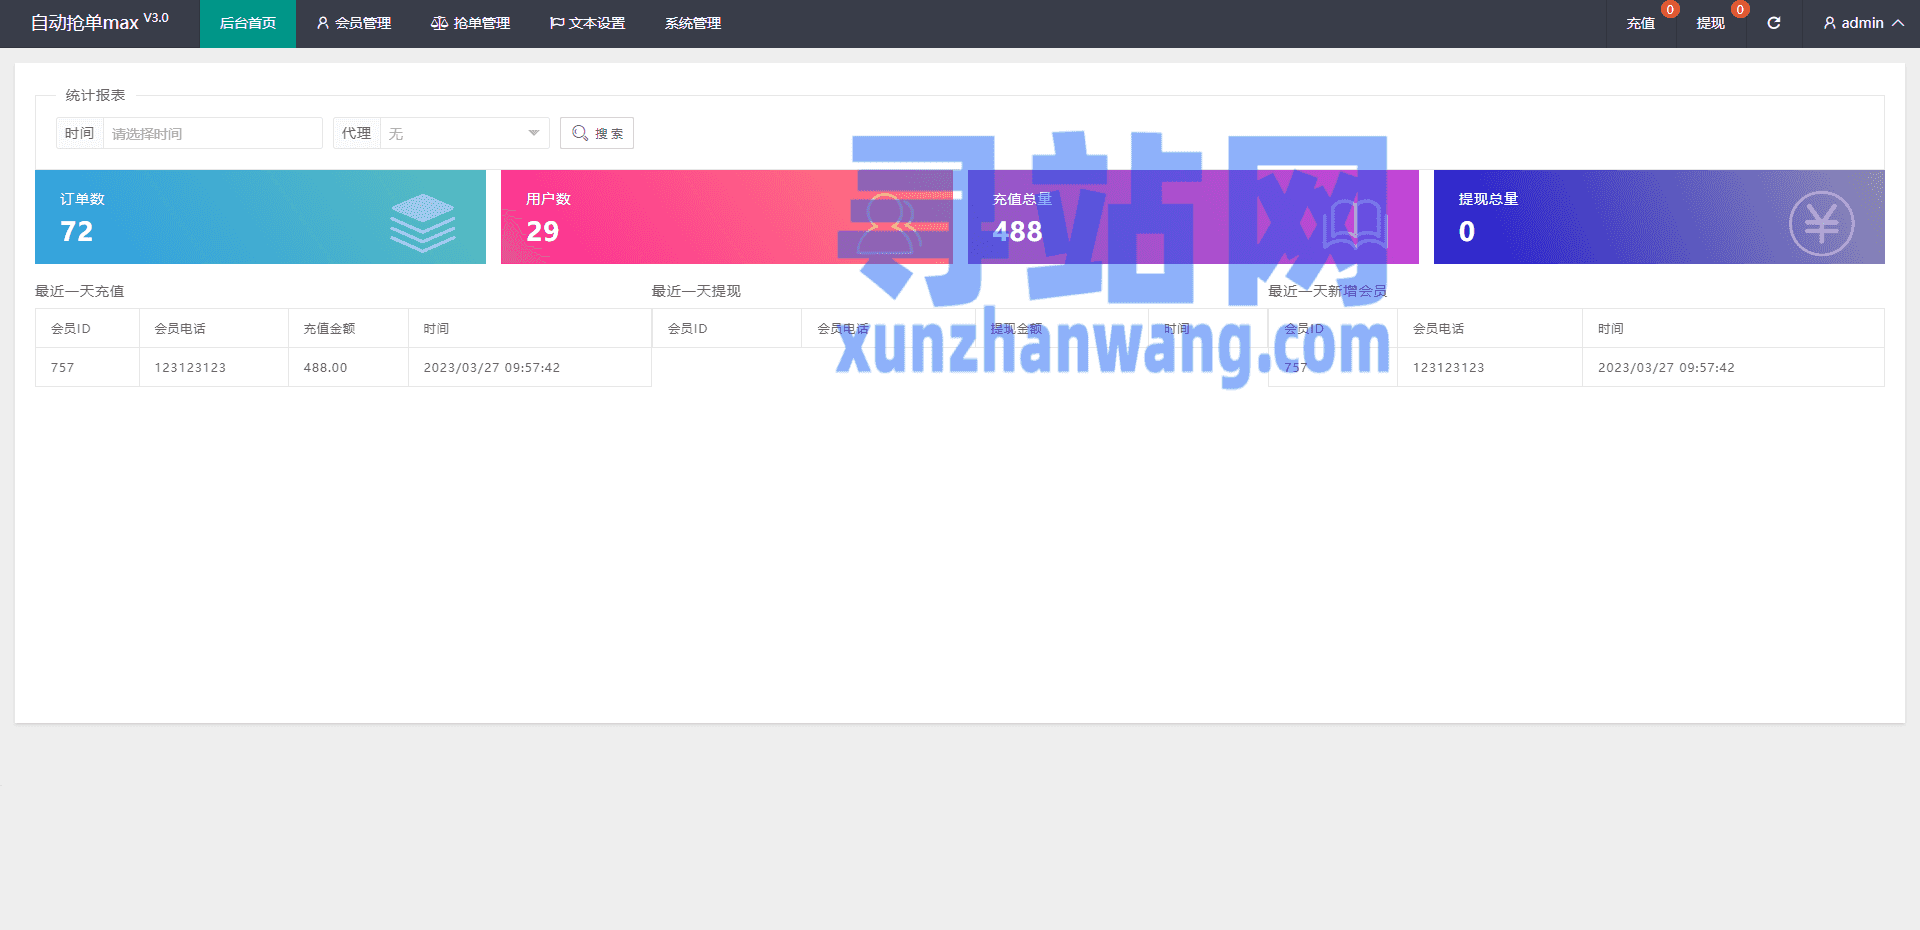Click the 最近一天充值 heading
Screen dimensions: 1920x930
click(80, 291)
